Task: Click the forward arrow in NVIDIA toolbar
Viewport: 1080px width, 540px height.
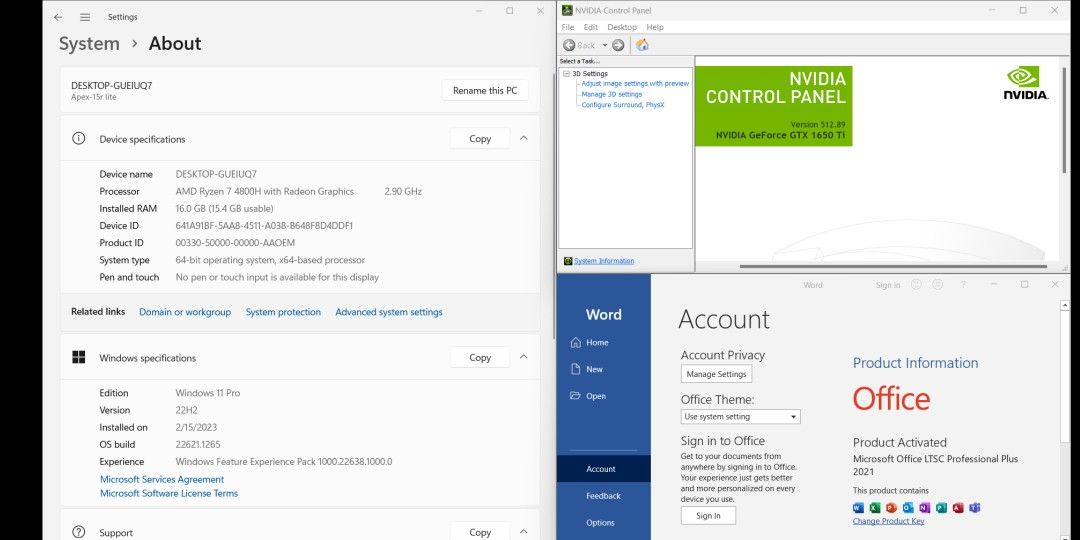Action: tap(618, 45)
